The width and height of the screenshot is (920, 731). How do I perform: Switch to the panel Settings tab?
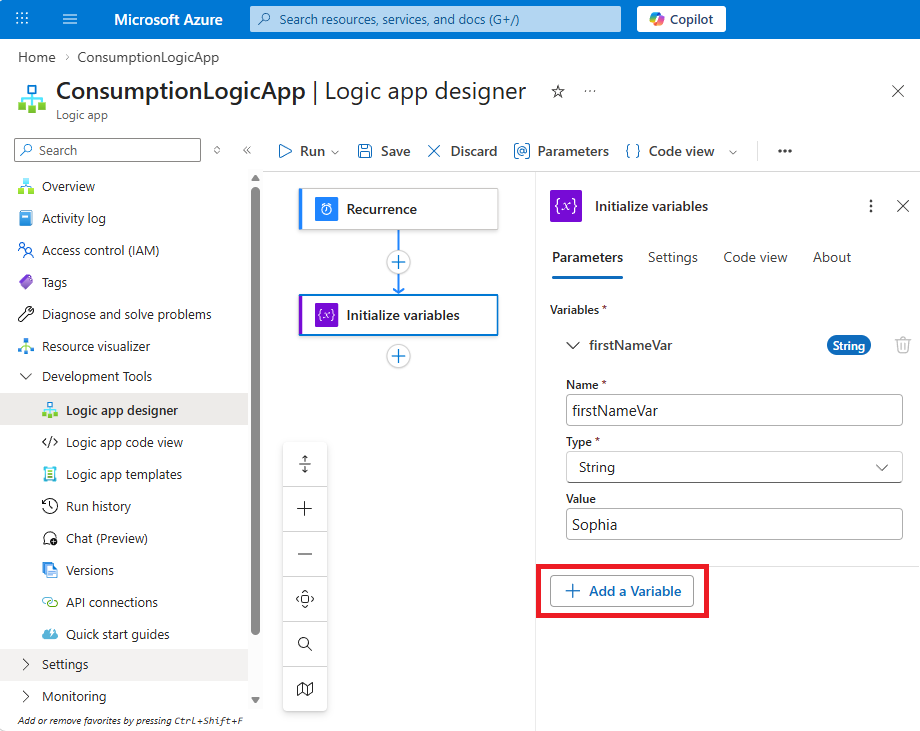pyautogui.click(x=672, y=258)
